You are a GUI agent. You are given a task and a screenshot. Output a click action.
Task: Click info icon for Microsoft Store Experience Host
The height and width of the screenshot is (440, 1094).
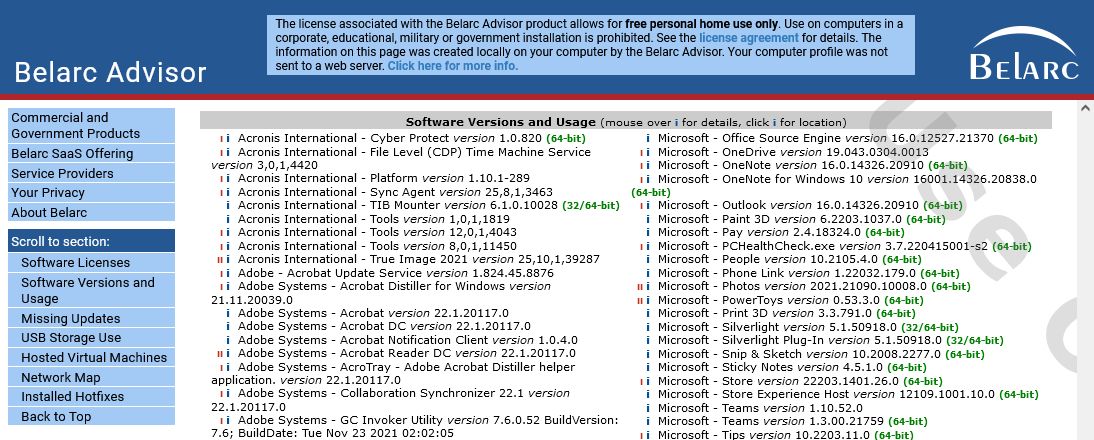pyautogui.click(x=647, y=394)
